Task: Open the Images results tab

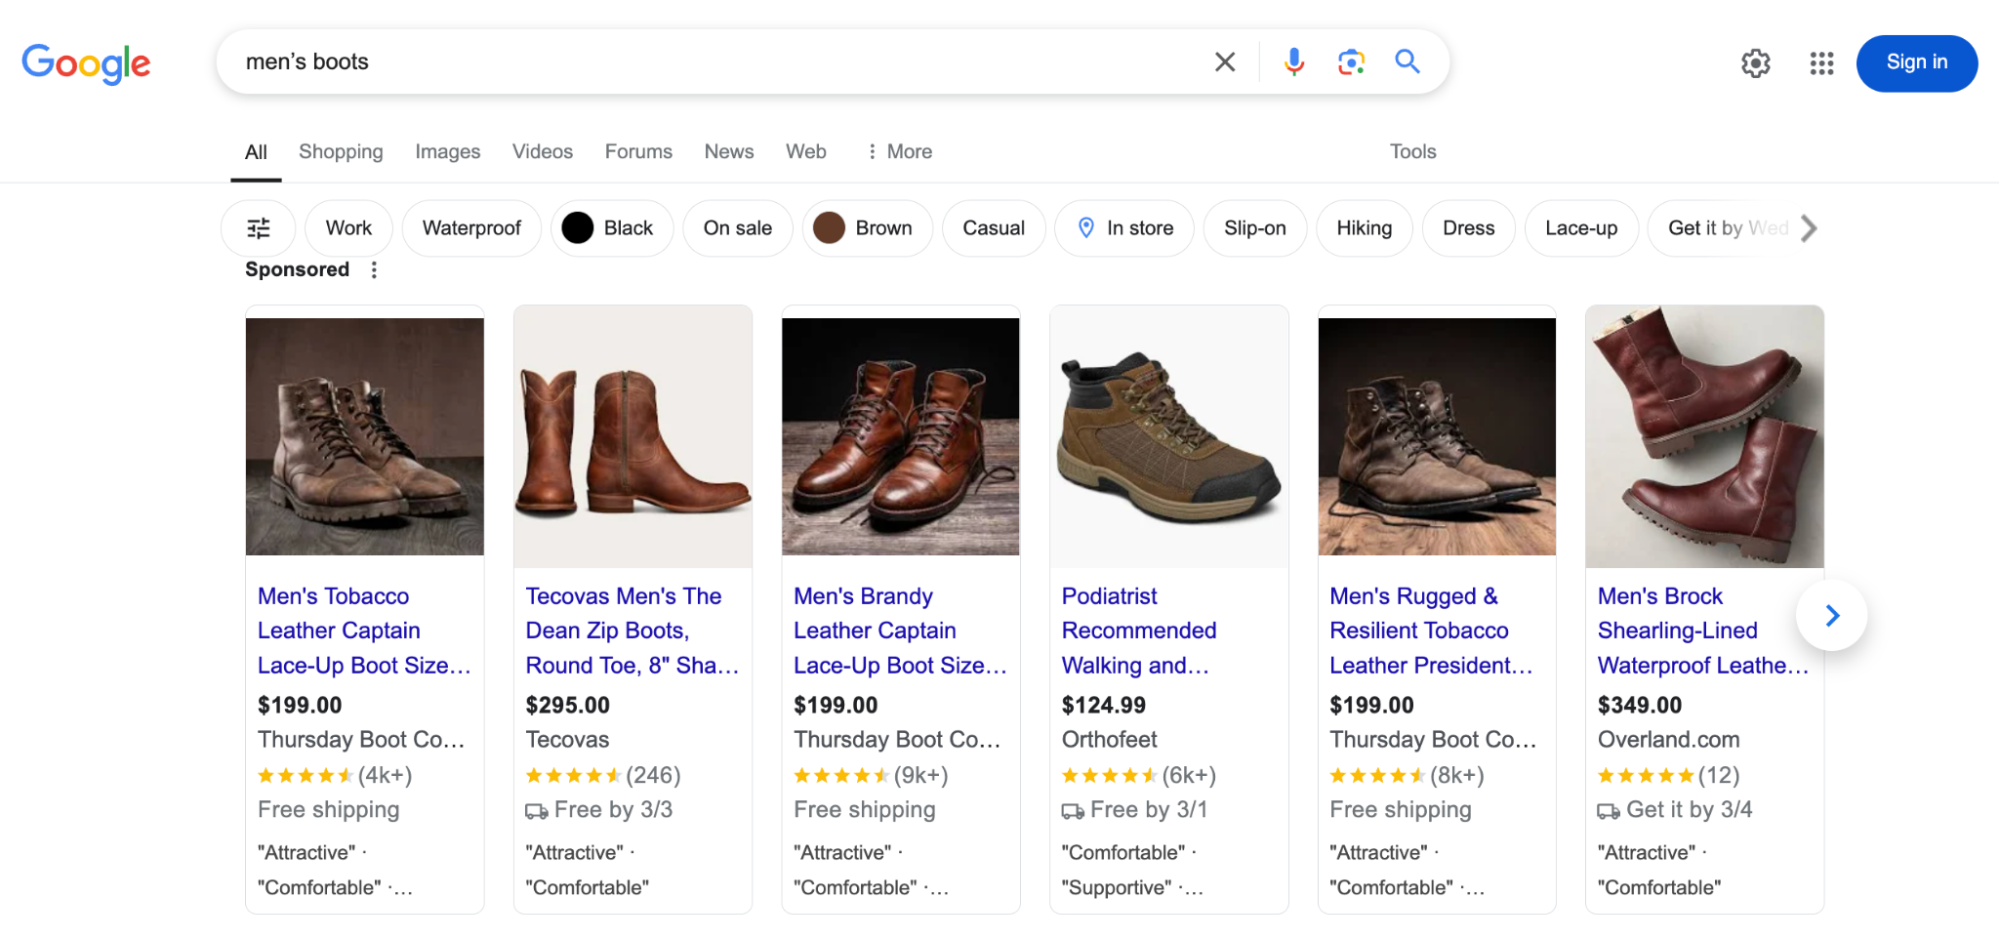Action: pos(447,151)
